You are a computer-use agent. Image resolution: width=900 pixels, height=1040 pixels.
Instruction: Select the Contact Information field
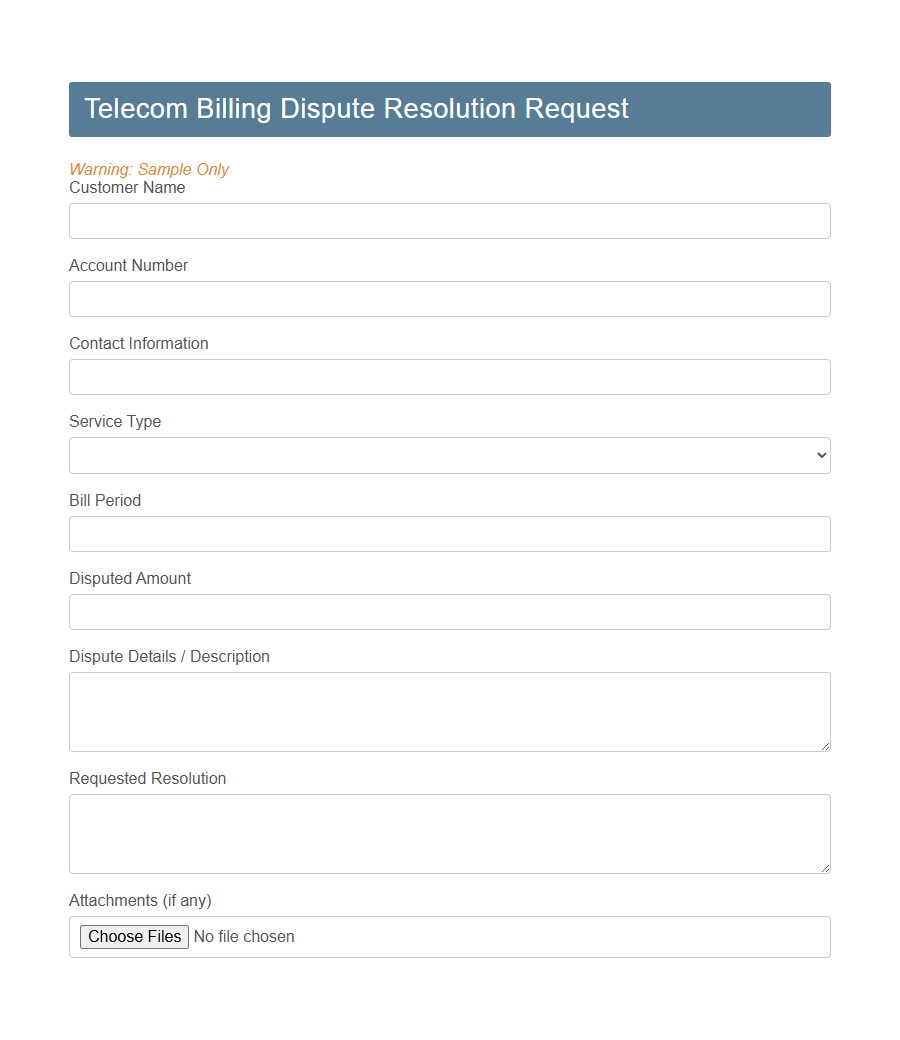[449, 377]
